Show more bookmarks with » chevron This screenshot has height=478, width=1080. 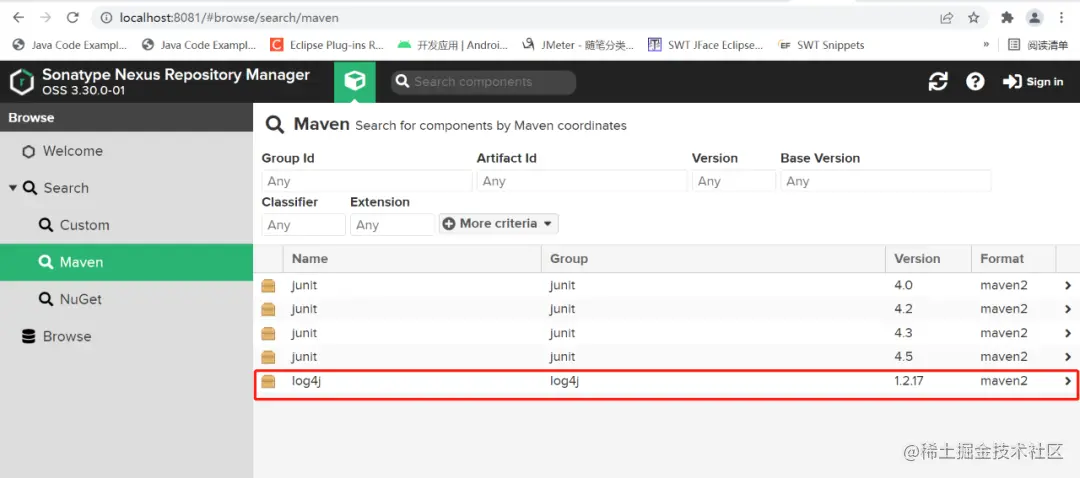point(986,45)
